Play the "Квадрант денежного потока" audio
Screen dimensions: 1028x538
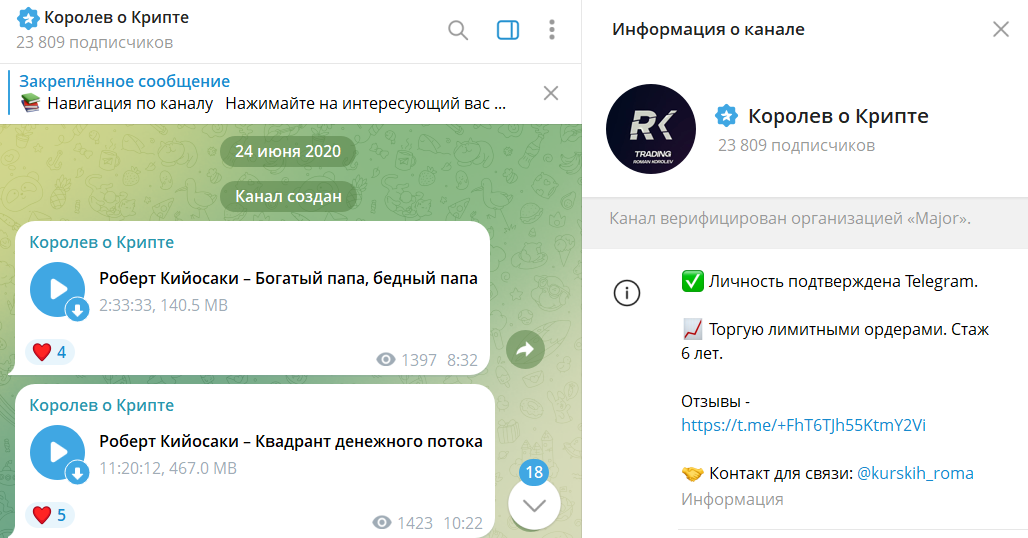click(57, 452)
